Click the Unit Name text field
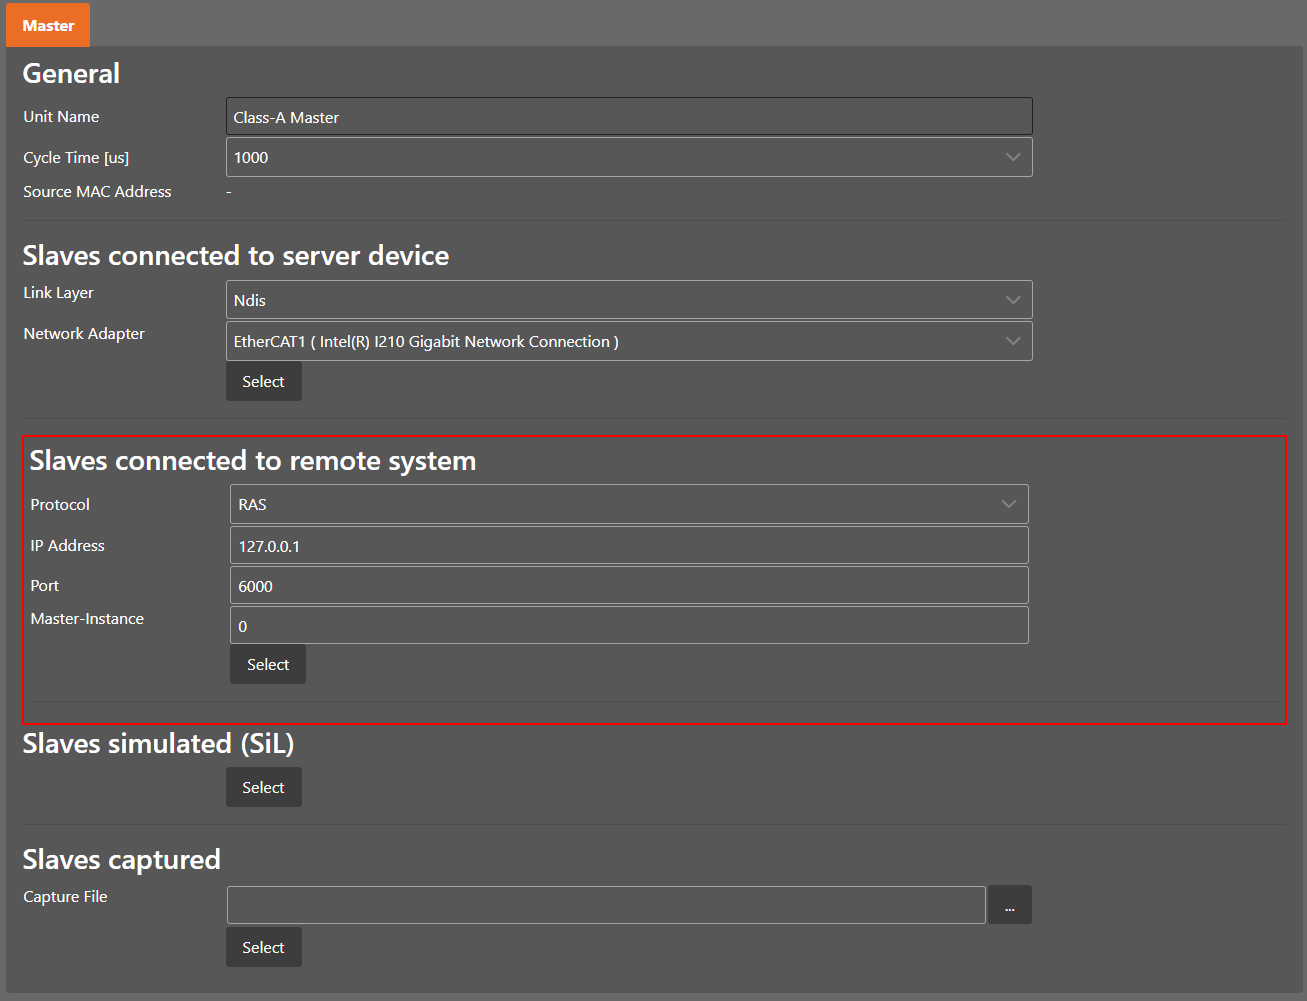 click(628, 117)
